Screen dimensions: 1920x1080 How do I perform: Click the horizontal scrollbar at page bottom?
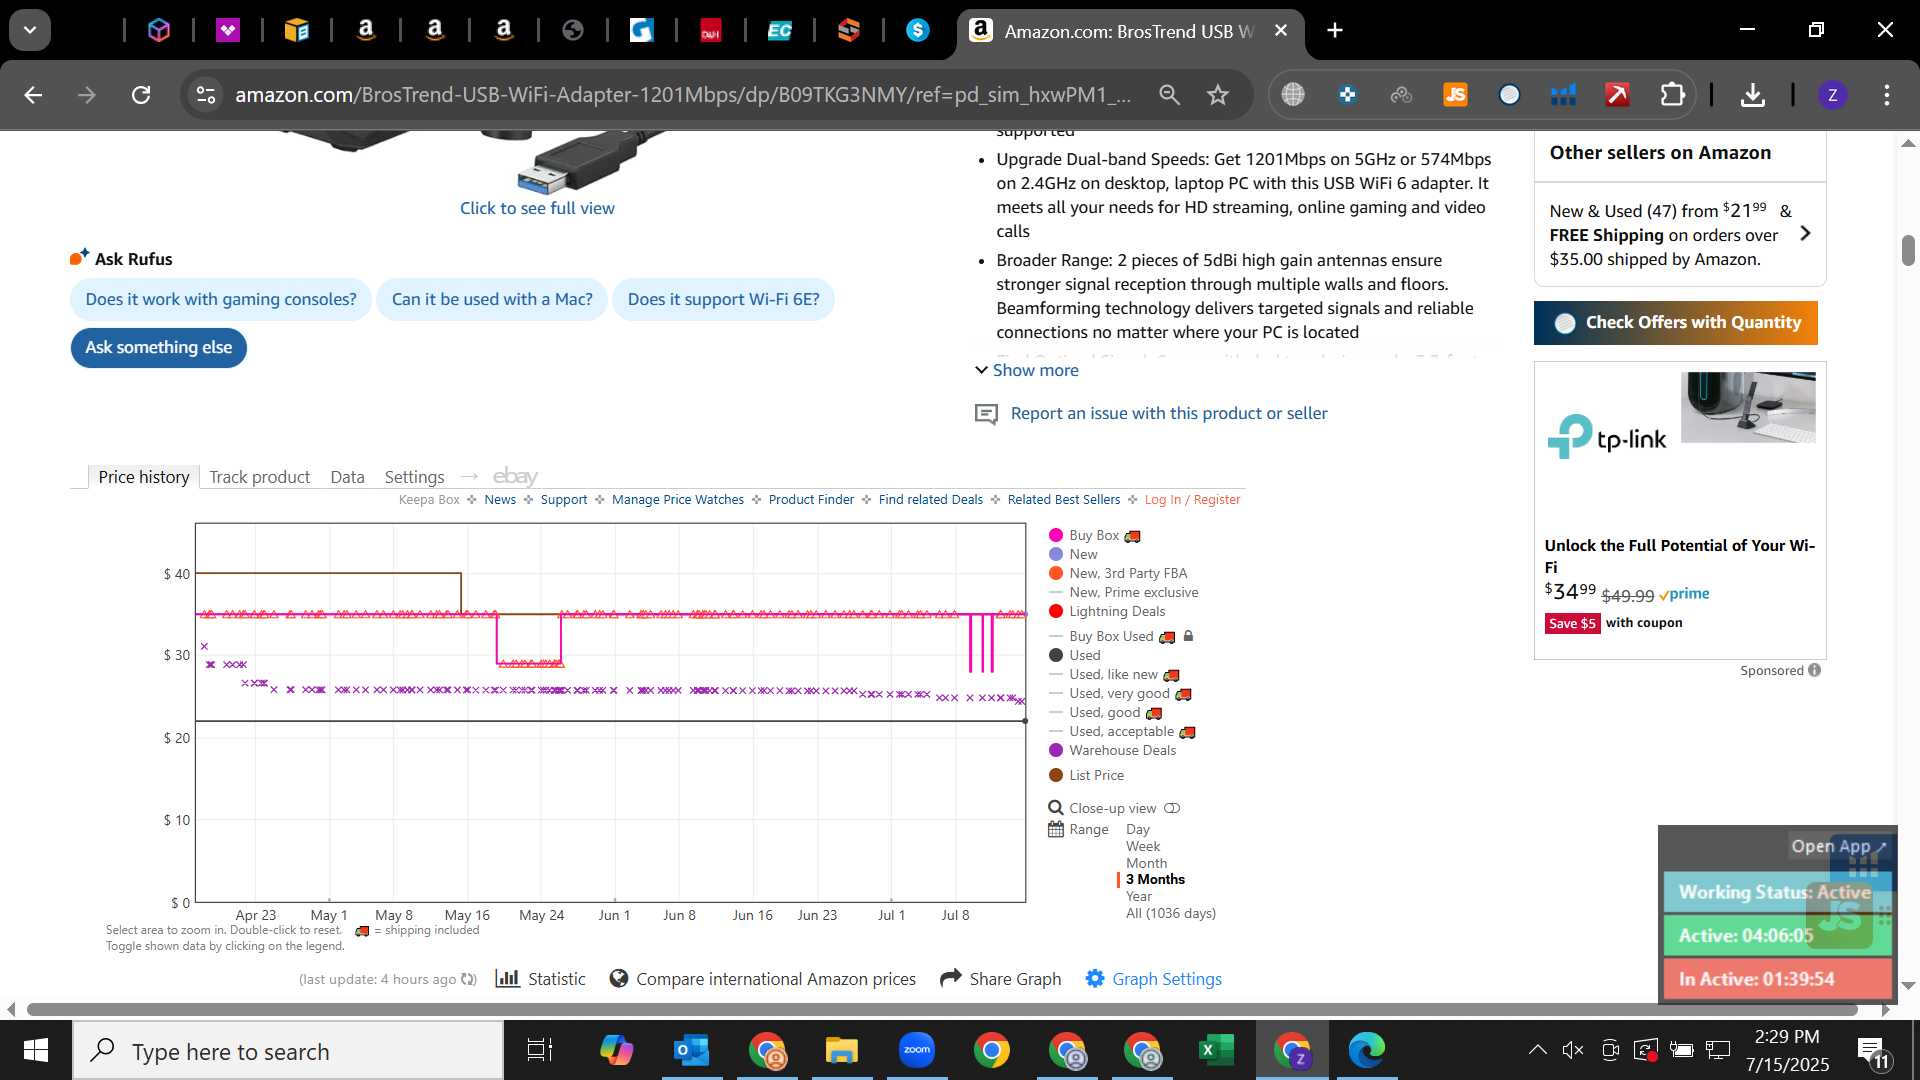tap(942, 1009)
